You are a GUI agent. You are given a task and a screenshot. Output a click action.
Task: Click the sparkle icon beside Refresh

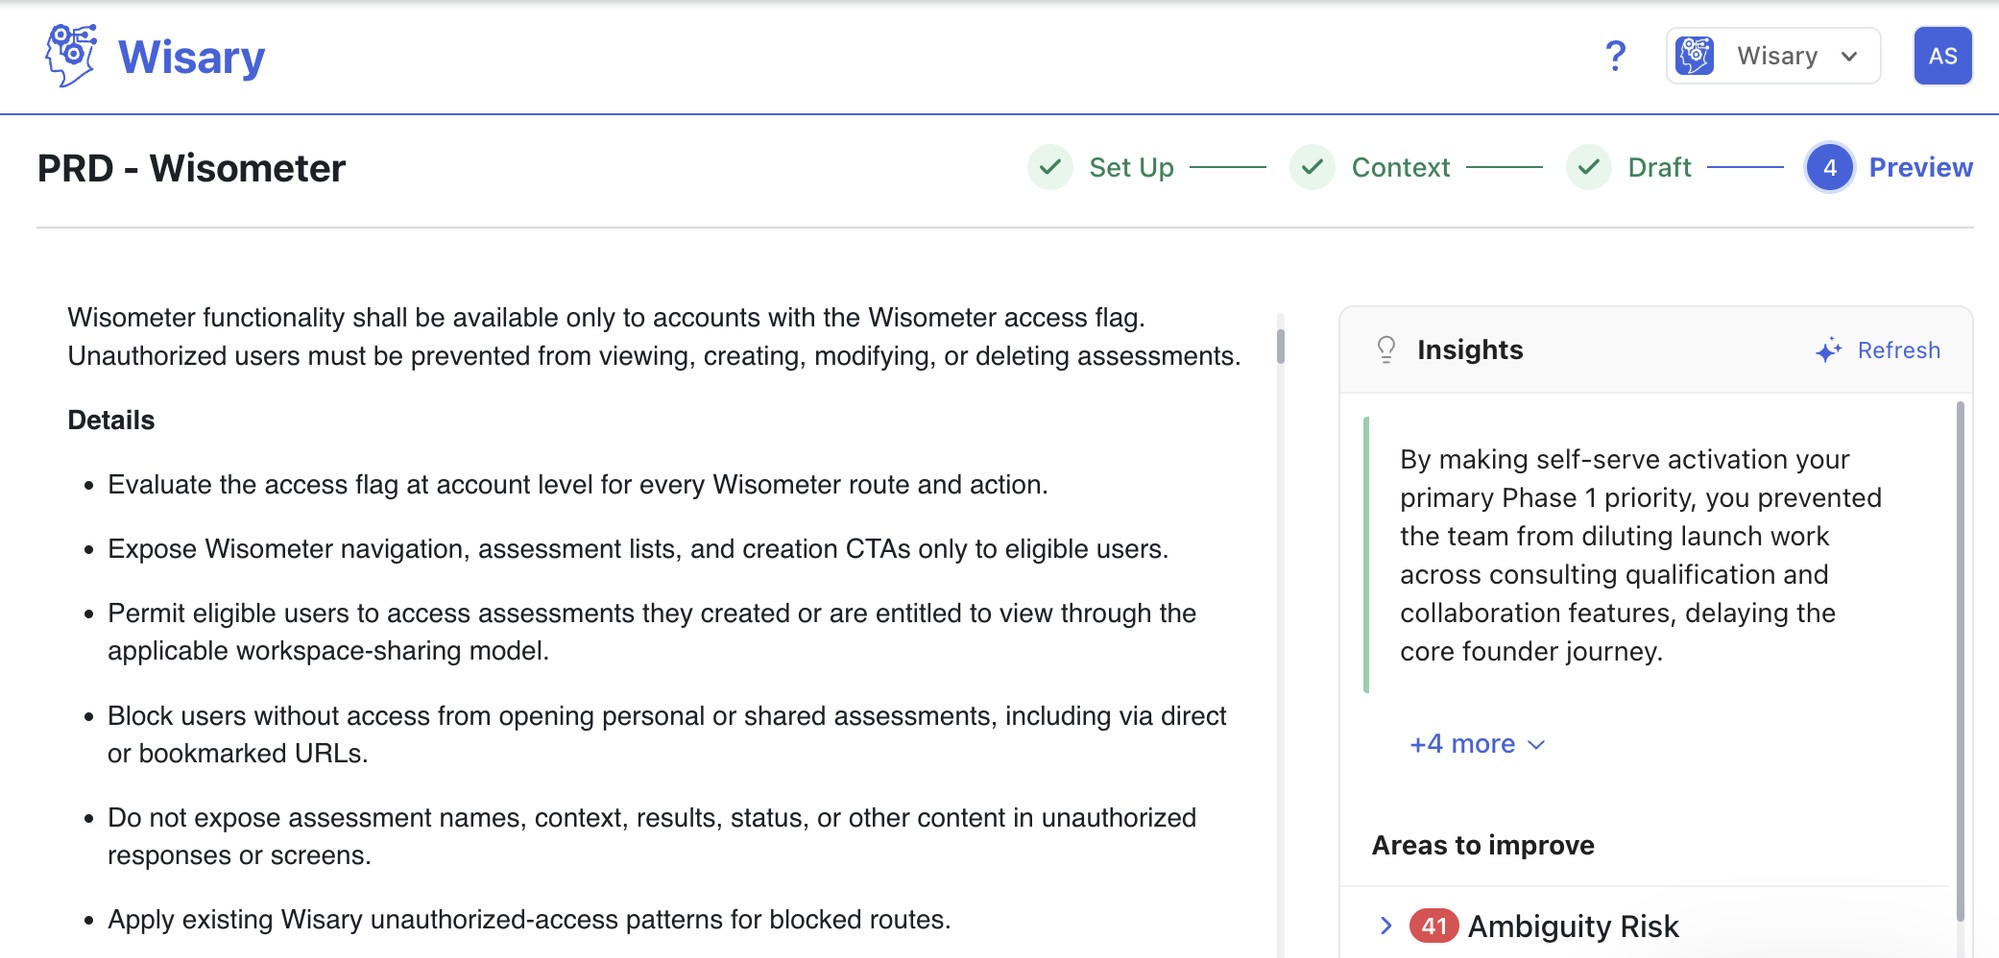pos(1828,350)
